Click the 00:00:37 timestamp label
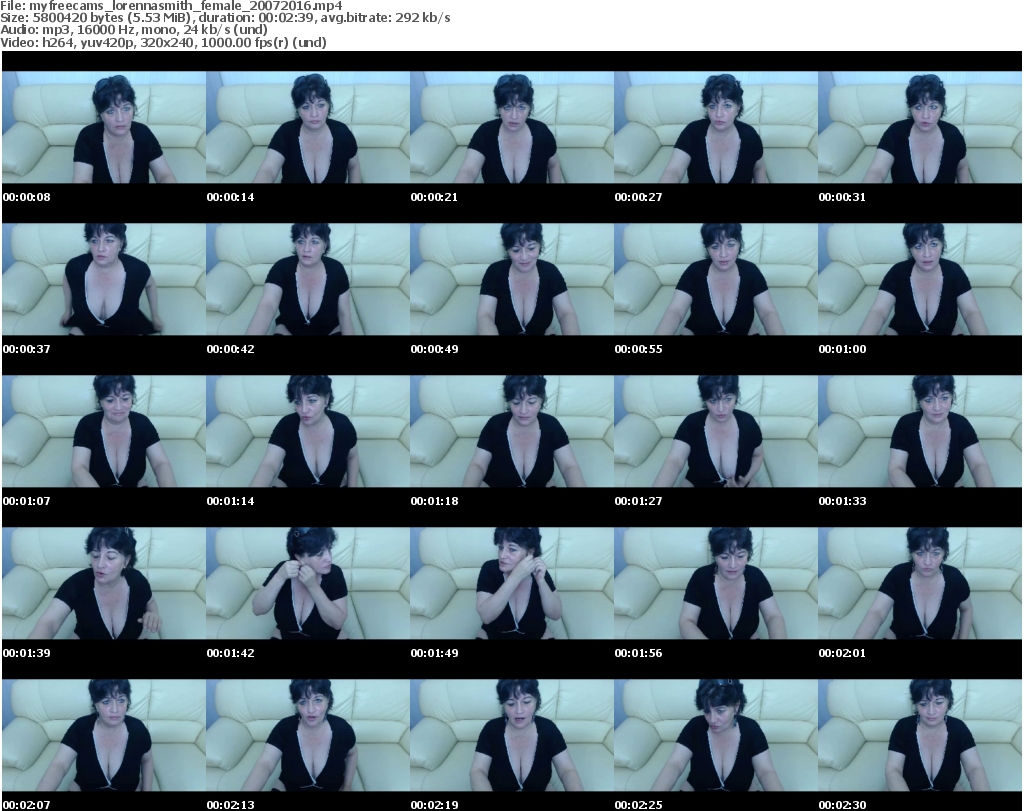 27,349
